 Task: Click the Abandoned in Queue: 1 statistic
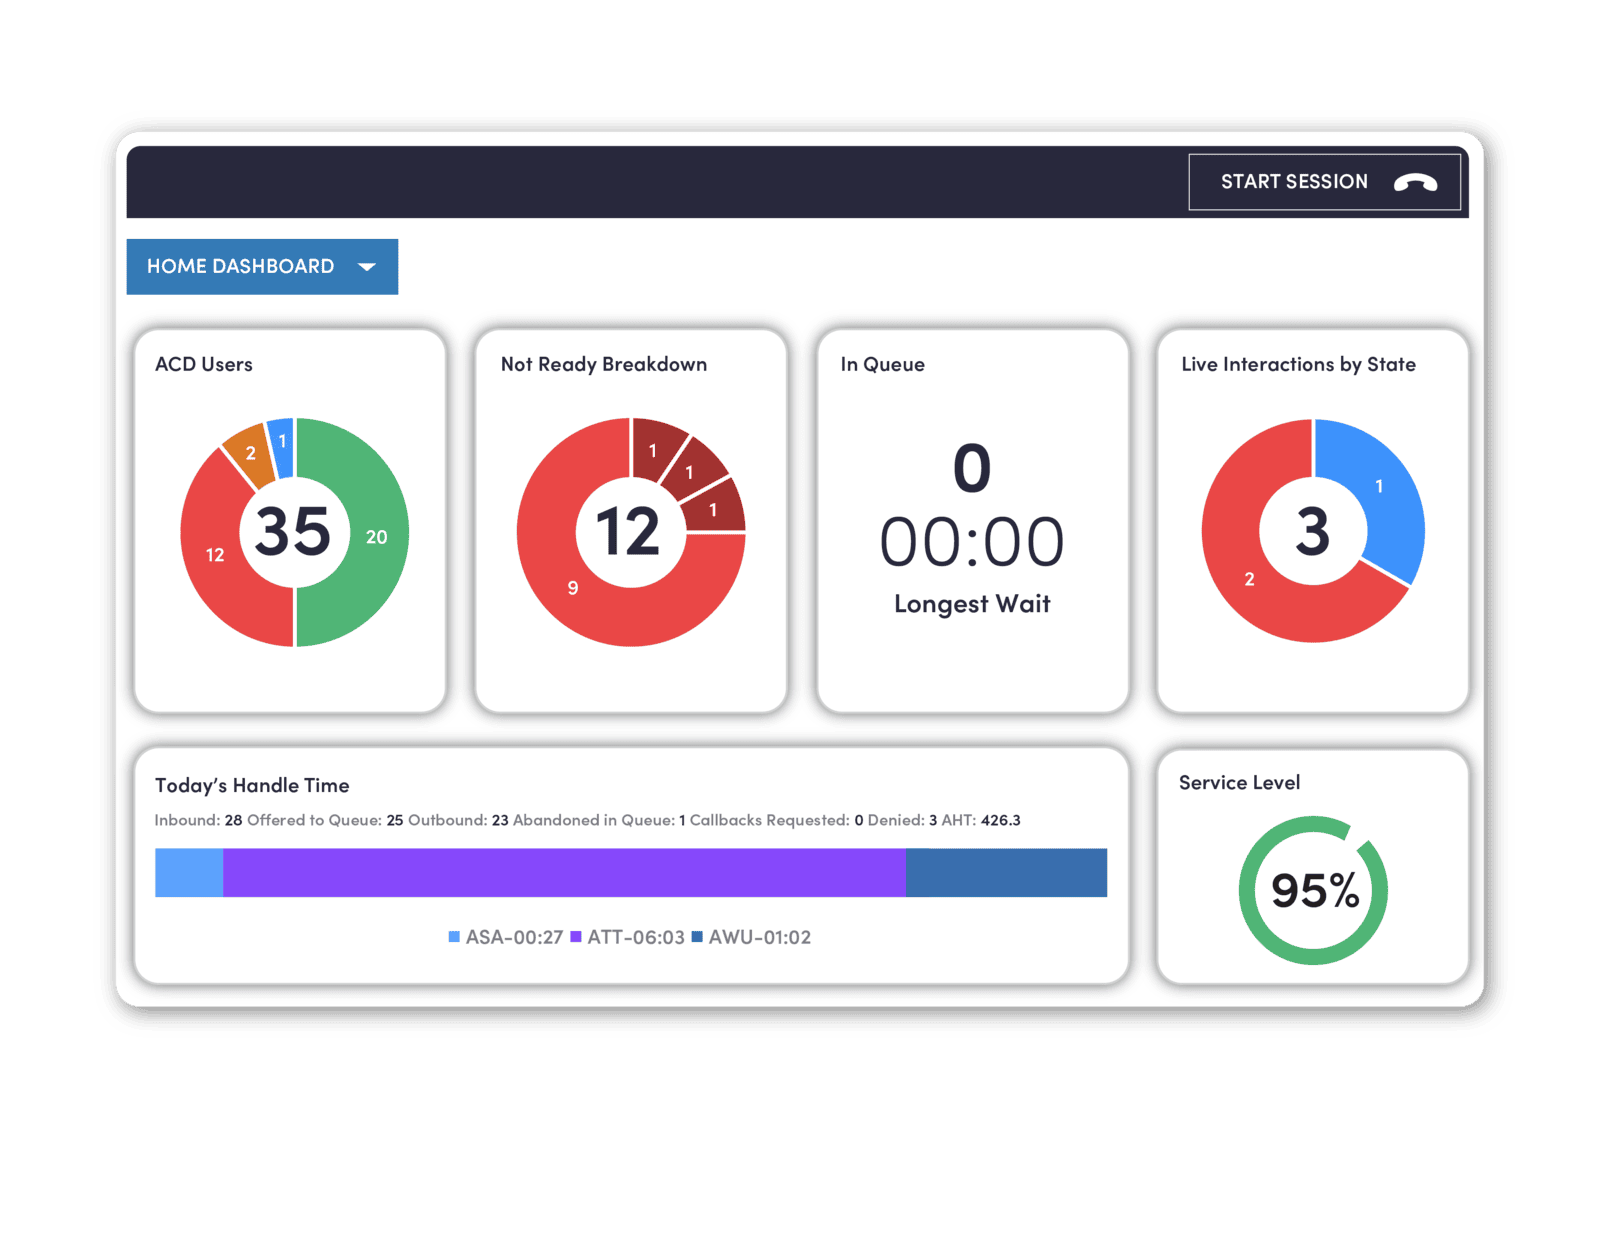point(599,820)
